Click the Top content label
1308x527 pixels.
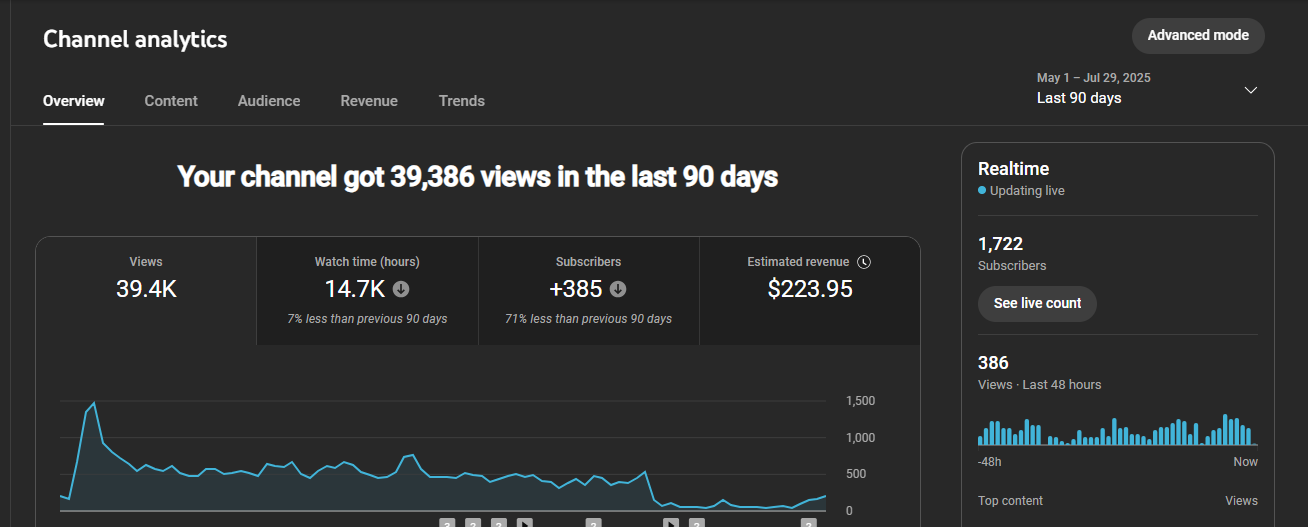coord(1010,501)
